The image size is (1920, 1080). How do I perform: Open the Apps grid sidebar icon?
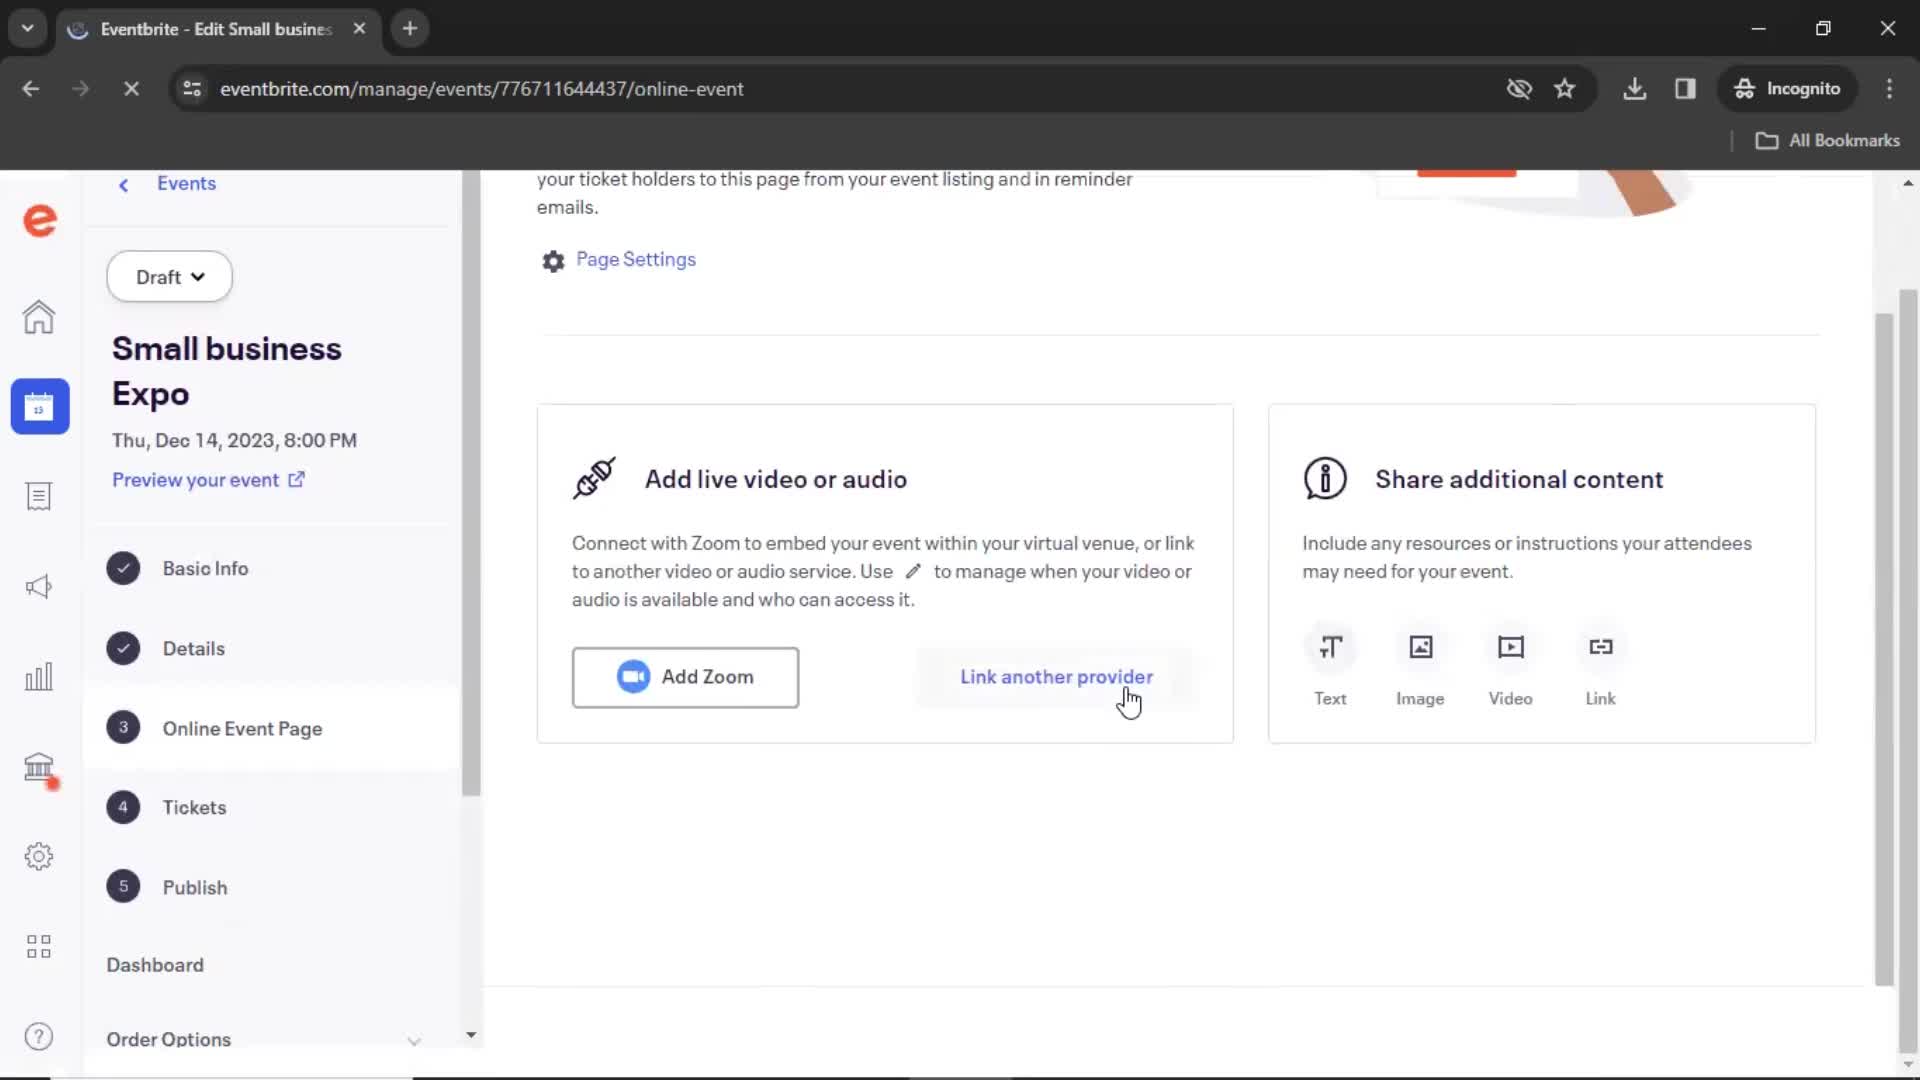39,946
